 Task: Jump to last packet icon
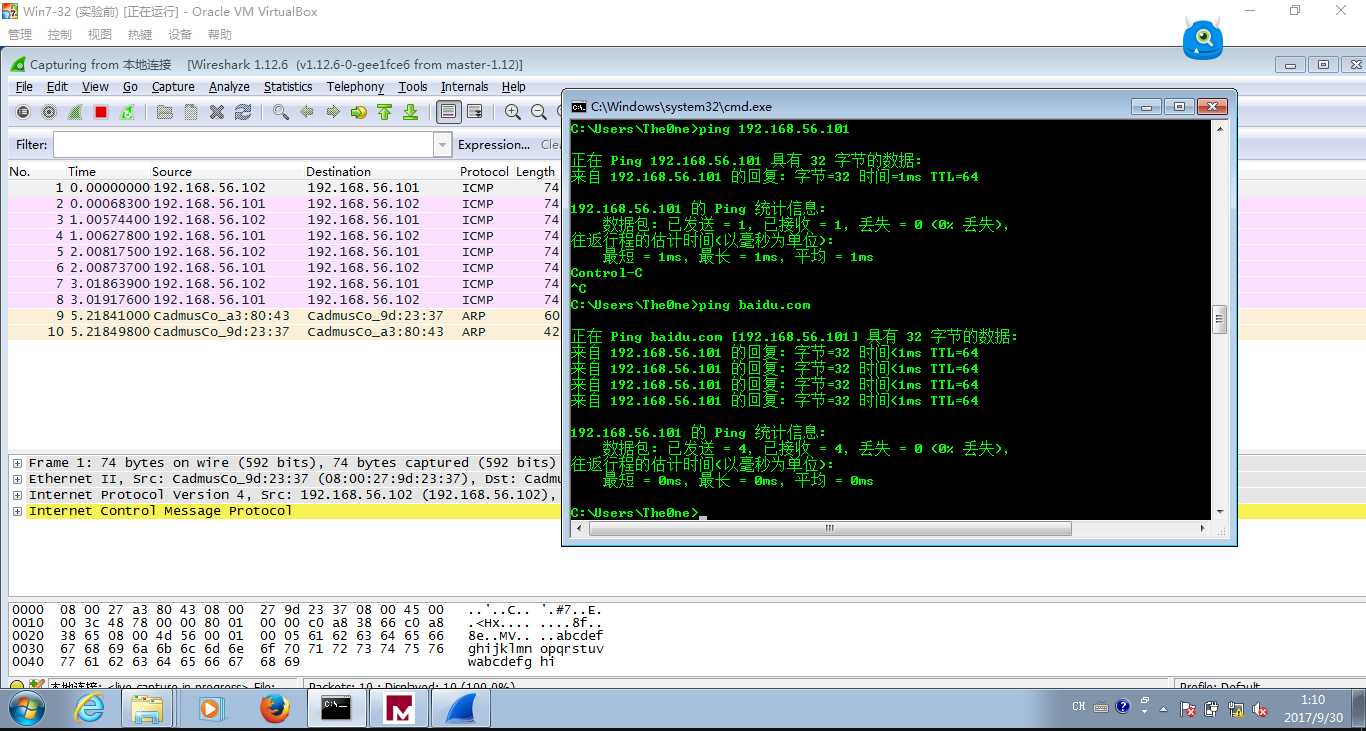coord(410,113)
